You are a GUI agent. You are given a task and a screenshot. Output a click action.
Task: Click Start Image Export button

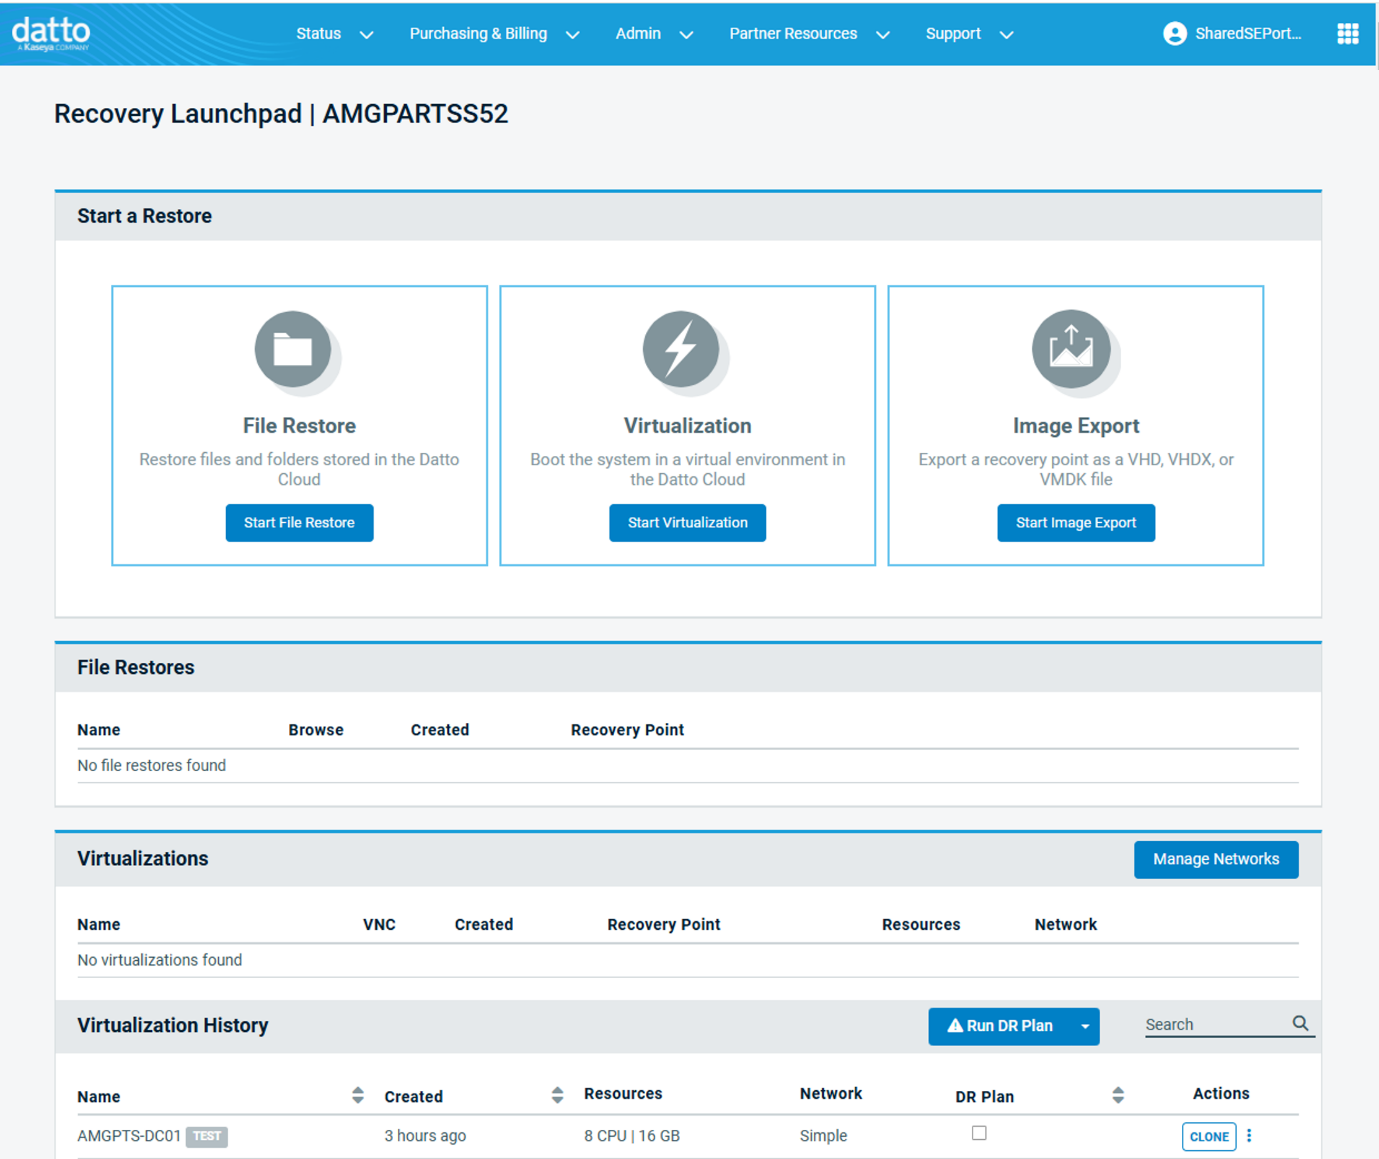(x=1076, y=523)
